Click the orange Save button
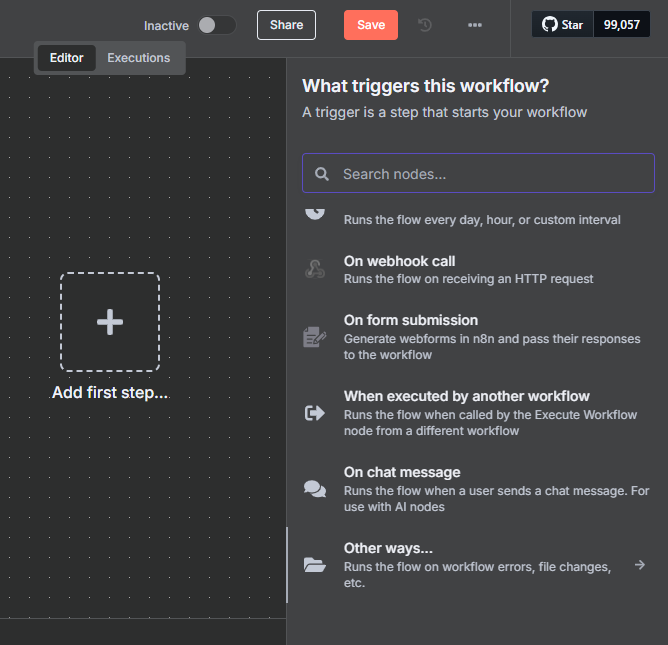668x645 pixels. pyautogui.click(x=371, y=25)
